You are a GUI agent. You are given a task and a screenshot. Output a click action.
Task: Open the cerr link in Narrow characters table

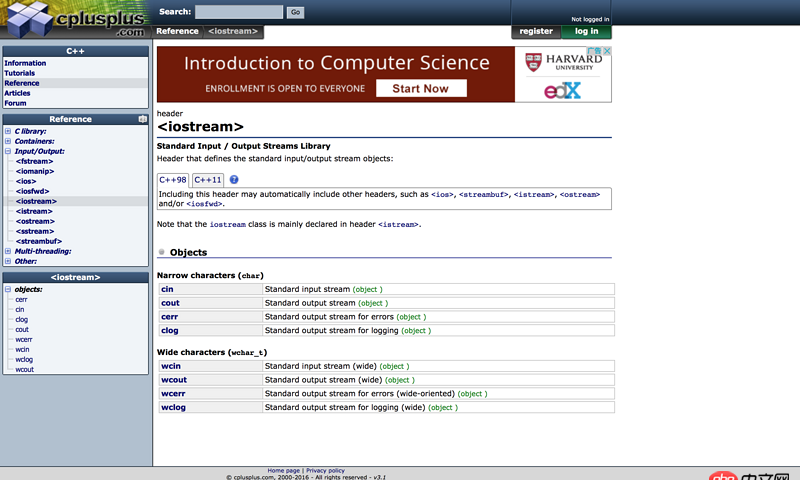(x=169, y=317)
